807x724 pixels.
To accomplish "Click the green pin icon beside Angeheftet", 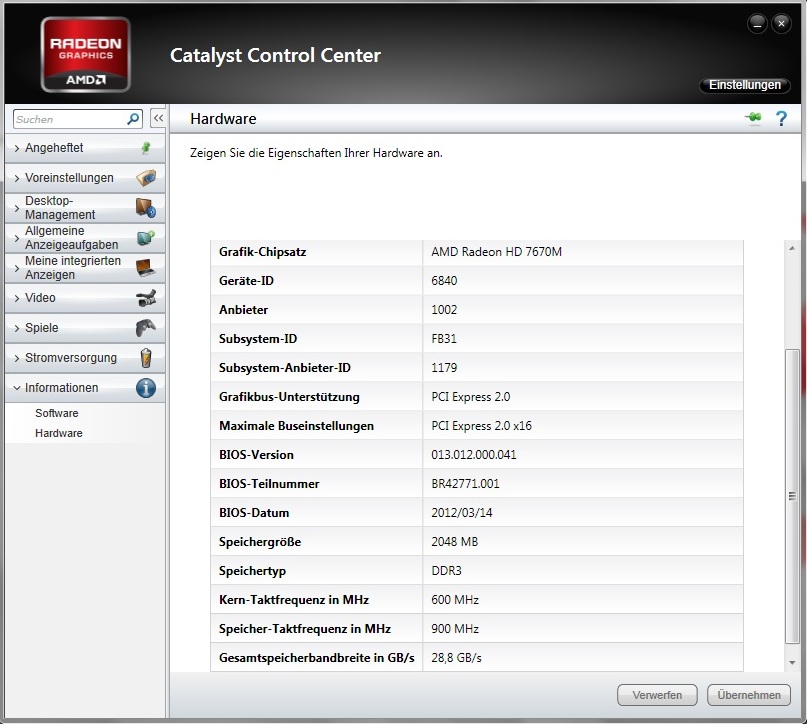I will click(x=146, y=148).
